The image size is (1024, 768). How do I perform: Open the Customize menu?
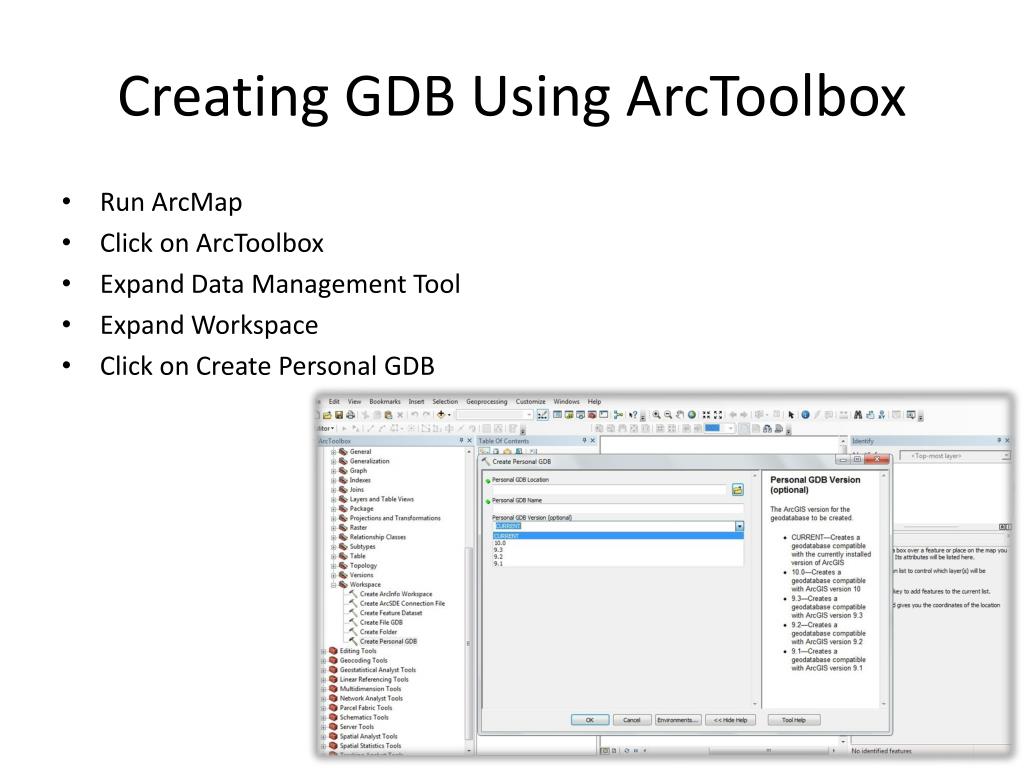(530, 402)
